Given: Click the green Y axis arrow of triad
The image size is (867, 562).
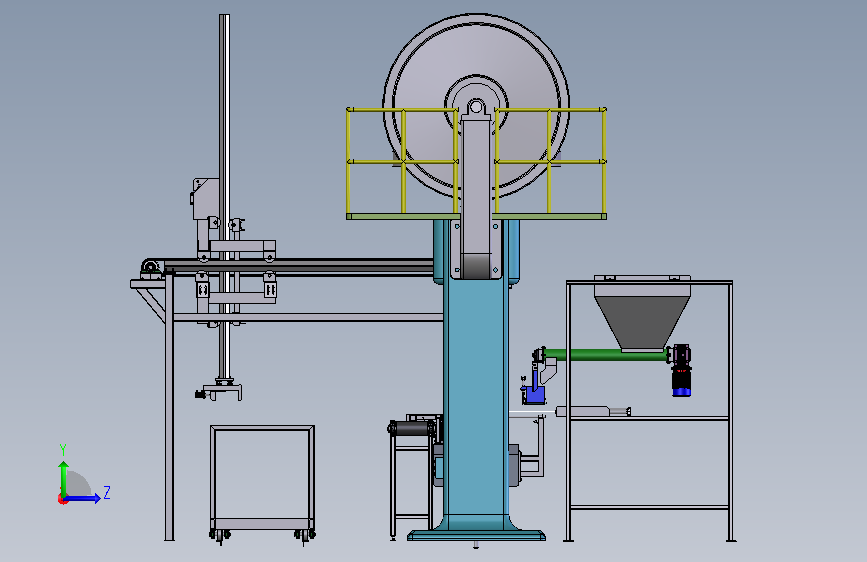Looking at the screenshot, I should pos(64,477).
